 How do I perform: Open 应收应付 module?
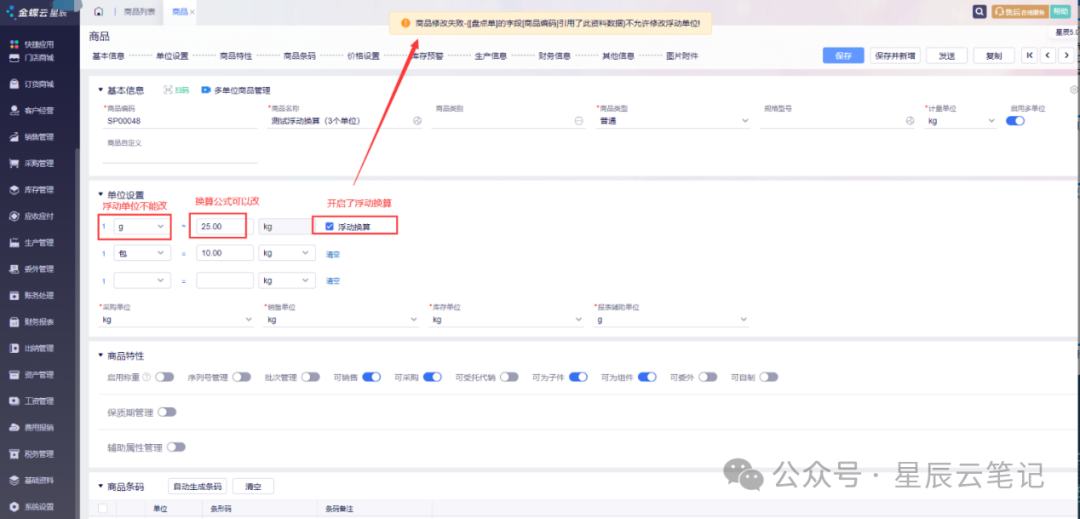[32, 216]
